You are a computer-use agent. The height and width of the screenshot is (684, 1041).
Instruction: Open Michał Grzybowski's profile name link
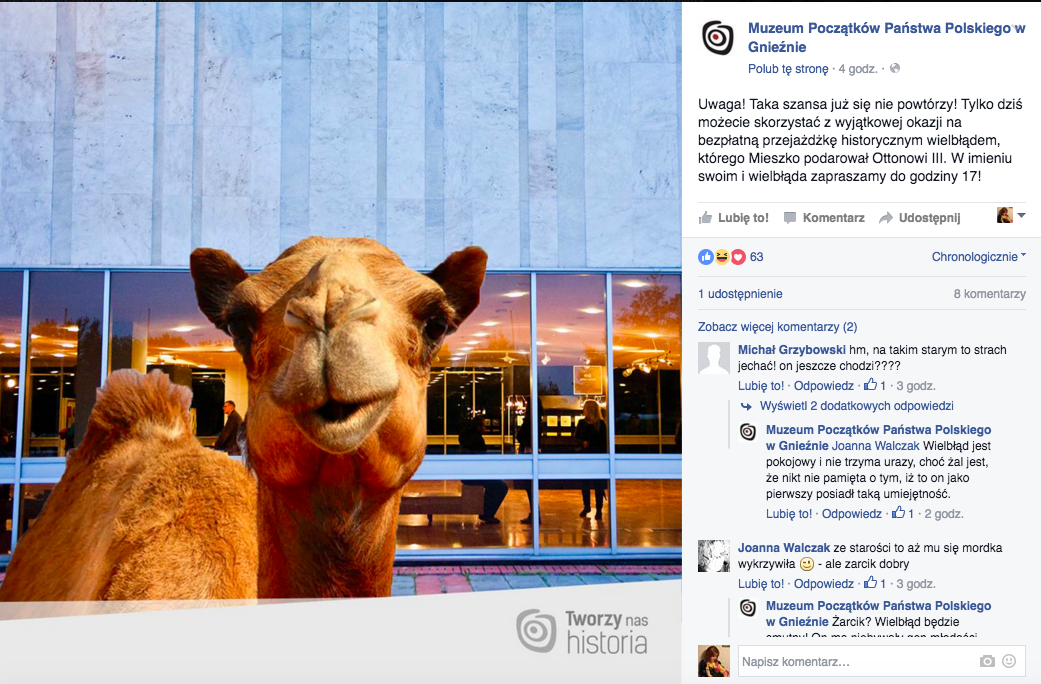(x=791, y=350)
